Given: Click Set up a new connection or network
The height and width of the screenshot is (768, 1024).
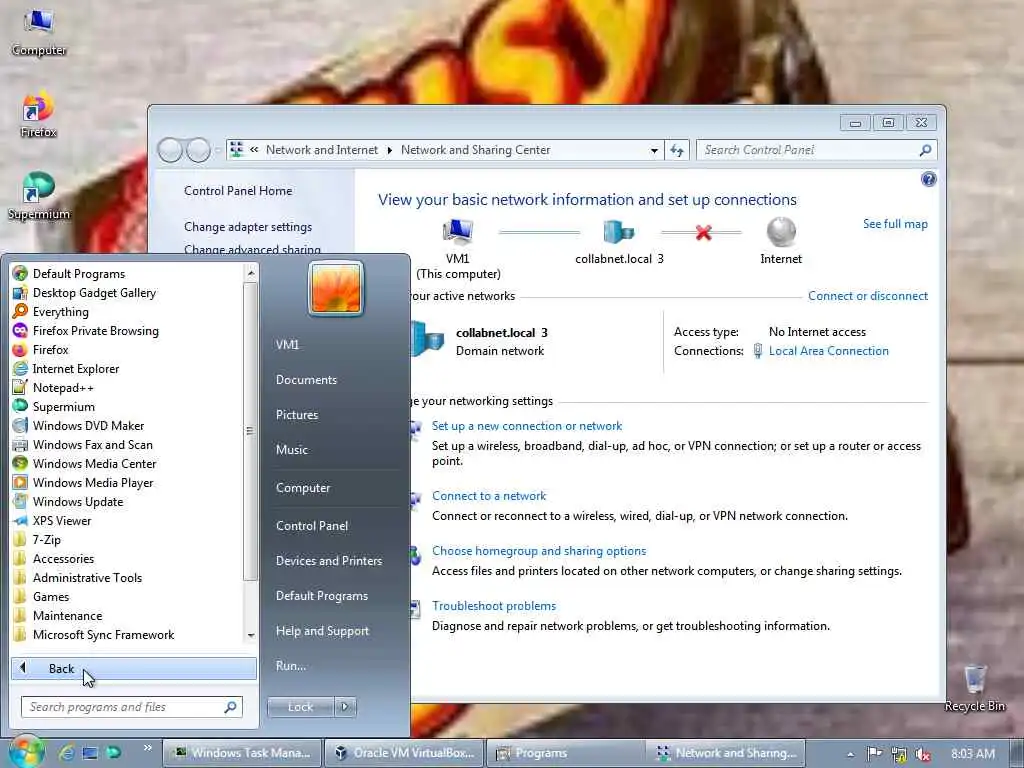Looking at the screenshot, I should (526, 425).
